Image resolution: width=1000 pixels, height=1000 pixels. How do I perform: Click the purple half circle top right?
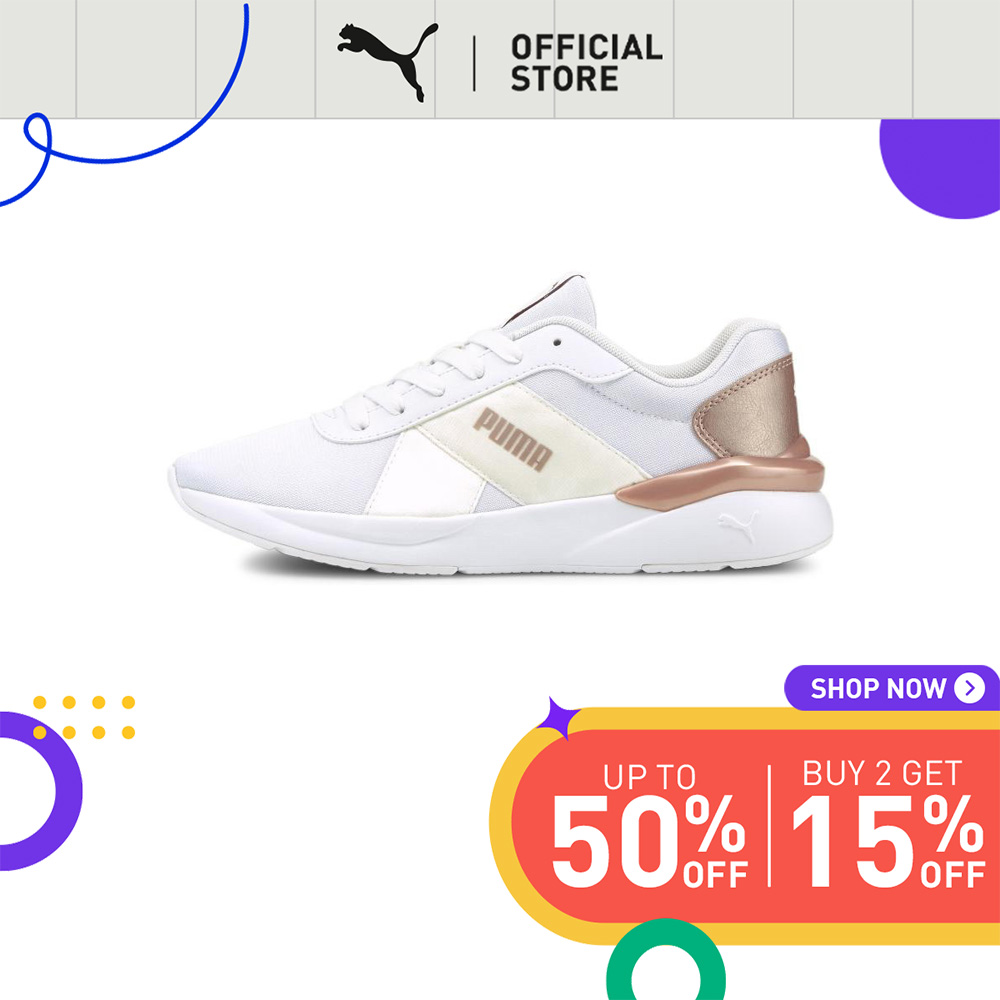pos(940,168)
